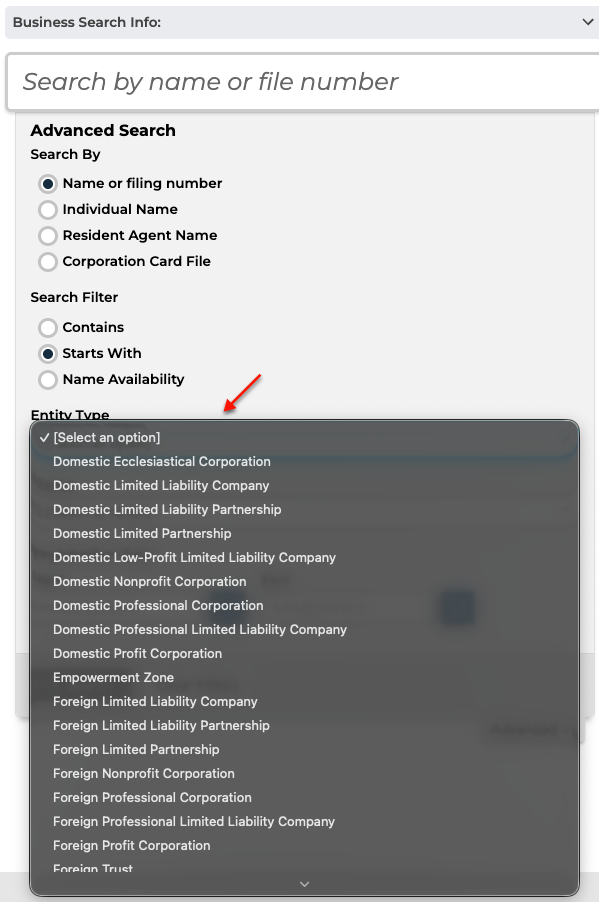599x902 pixels.
Task: Select Individual Name radio option
Action: pos(48,209)
